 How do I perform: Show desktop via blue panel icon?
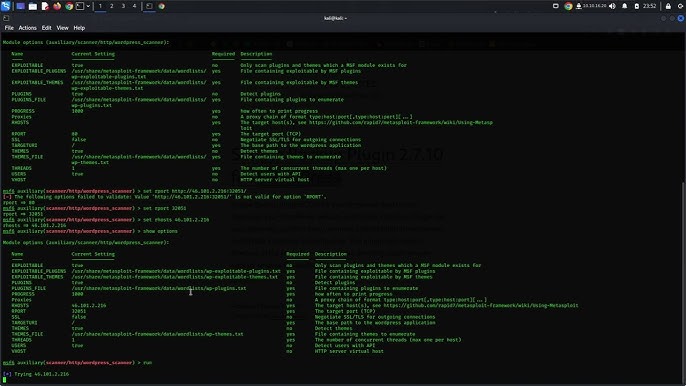(x=21, y=6)
